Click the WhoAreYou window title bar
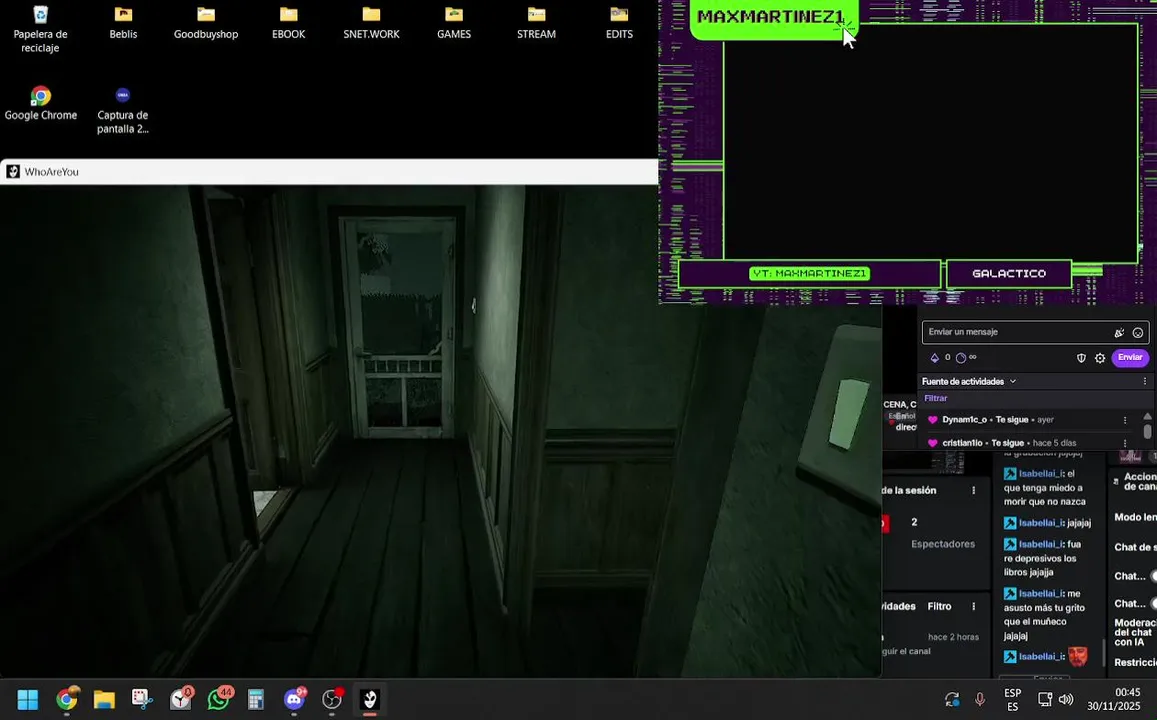This screenshot has height=720, width=1157. tap(329, 172)
